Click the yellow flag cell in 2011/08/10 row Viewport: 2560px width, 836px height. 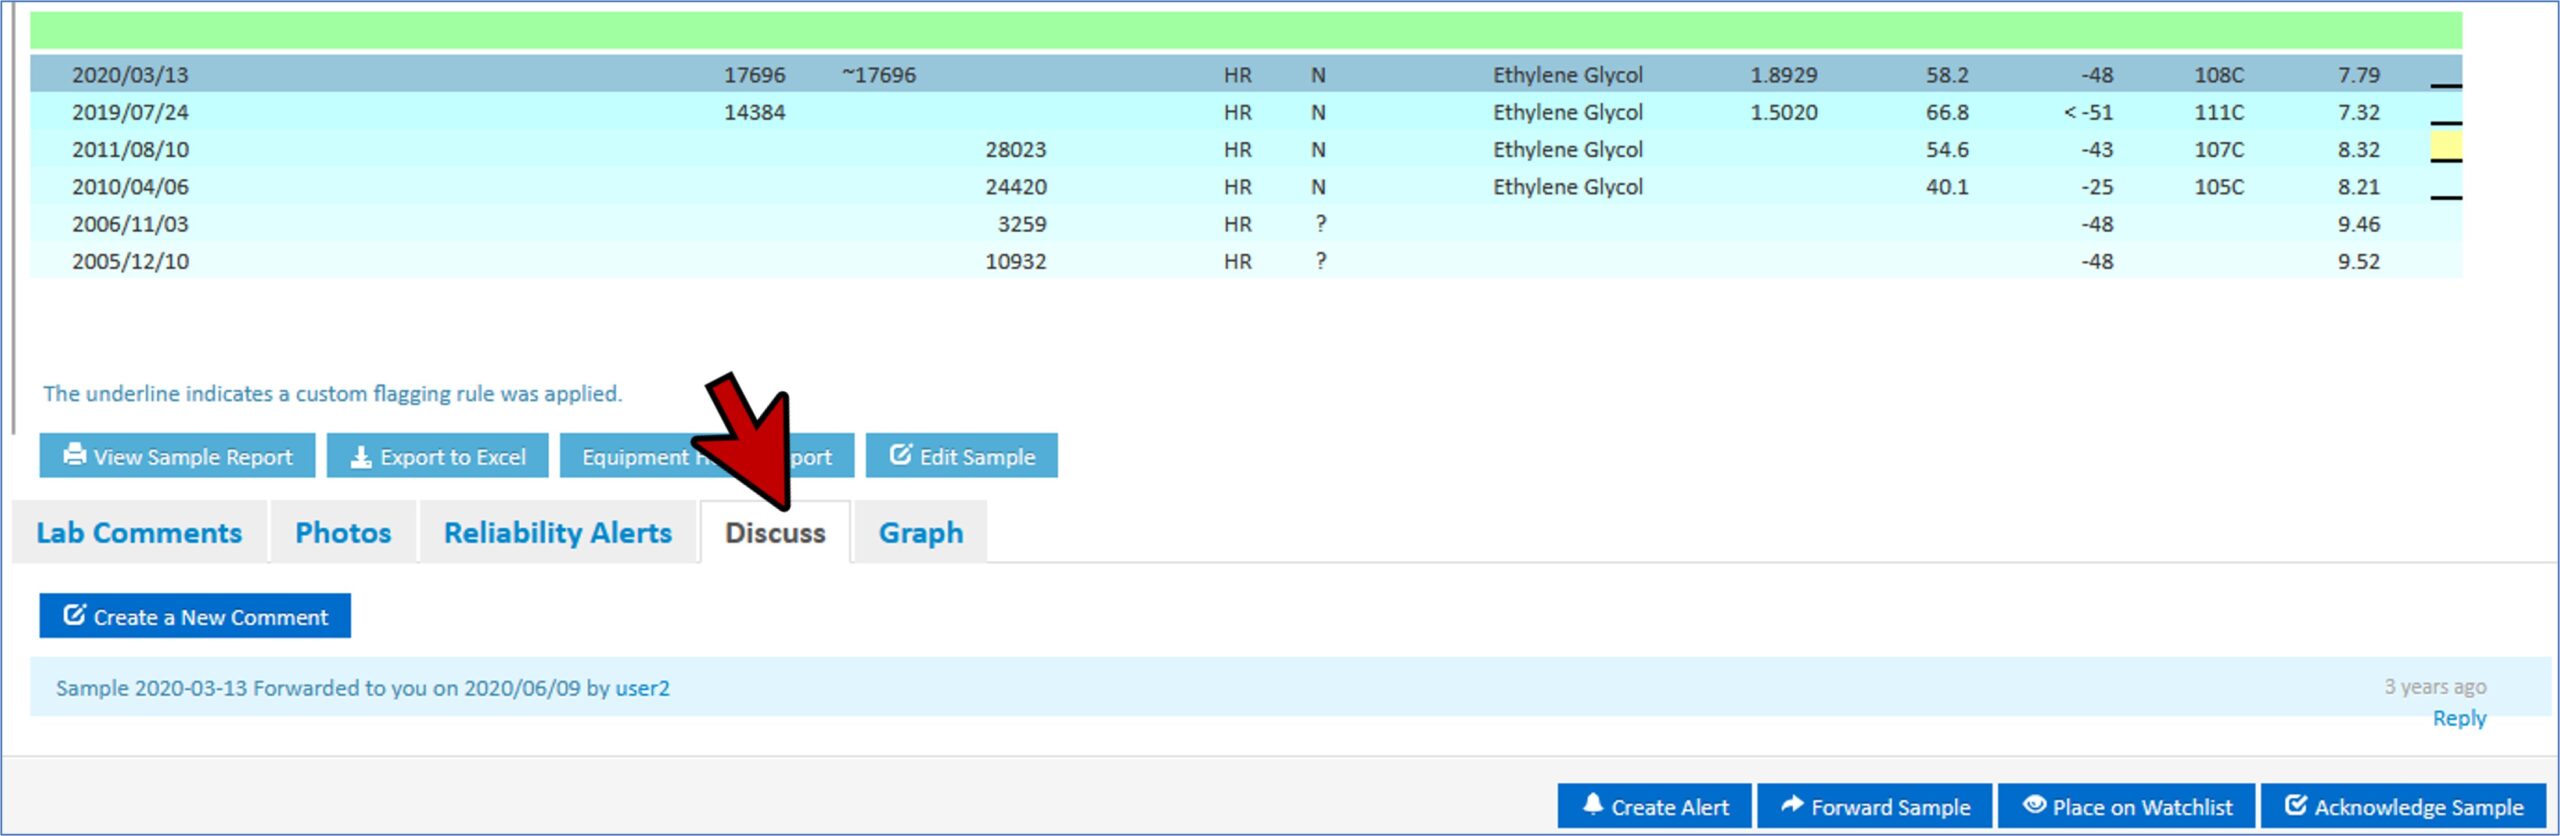click(2445, 147)
